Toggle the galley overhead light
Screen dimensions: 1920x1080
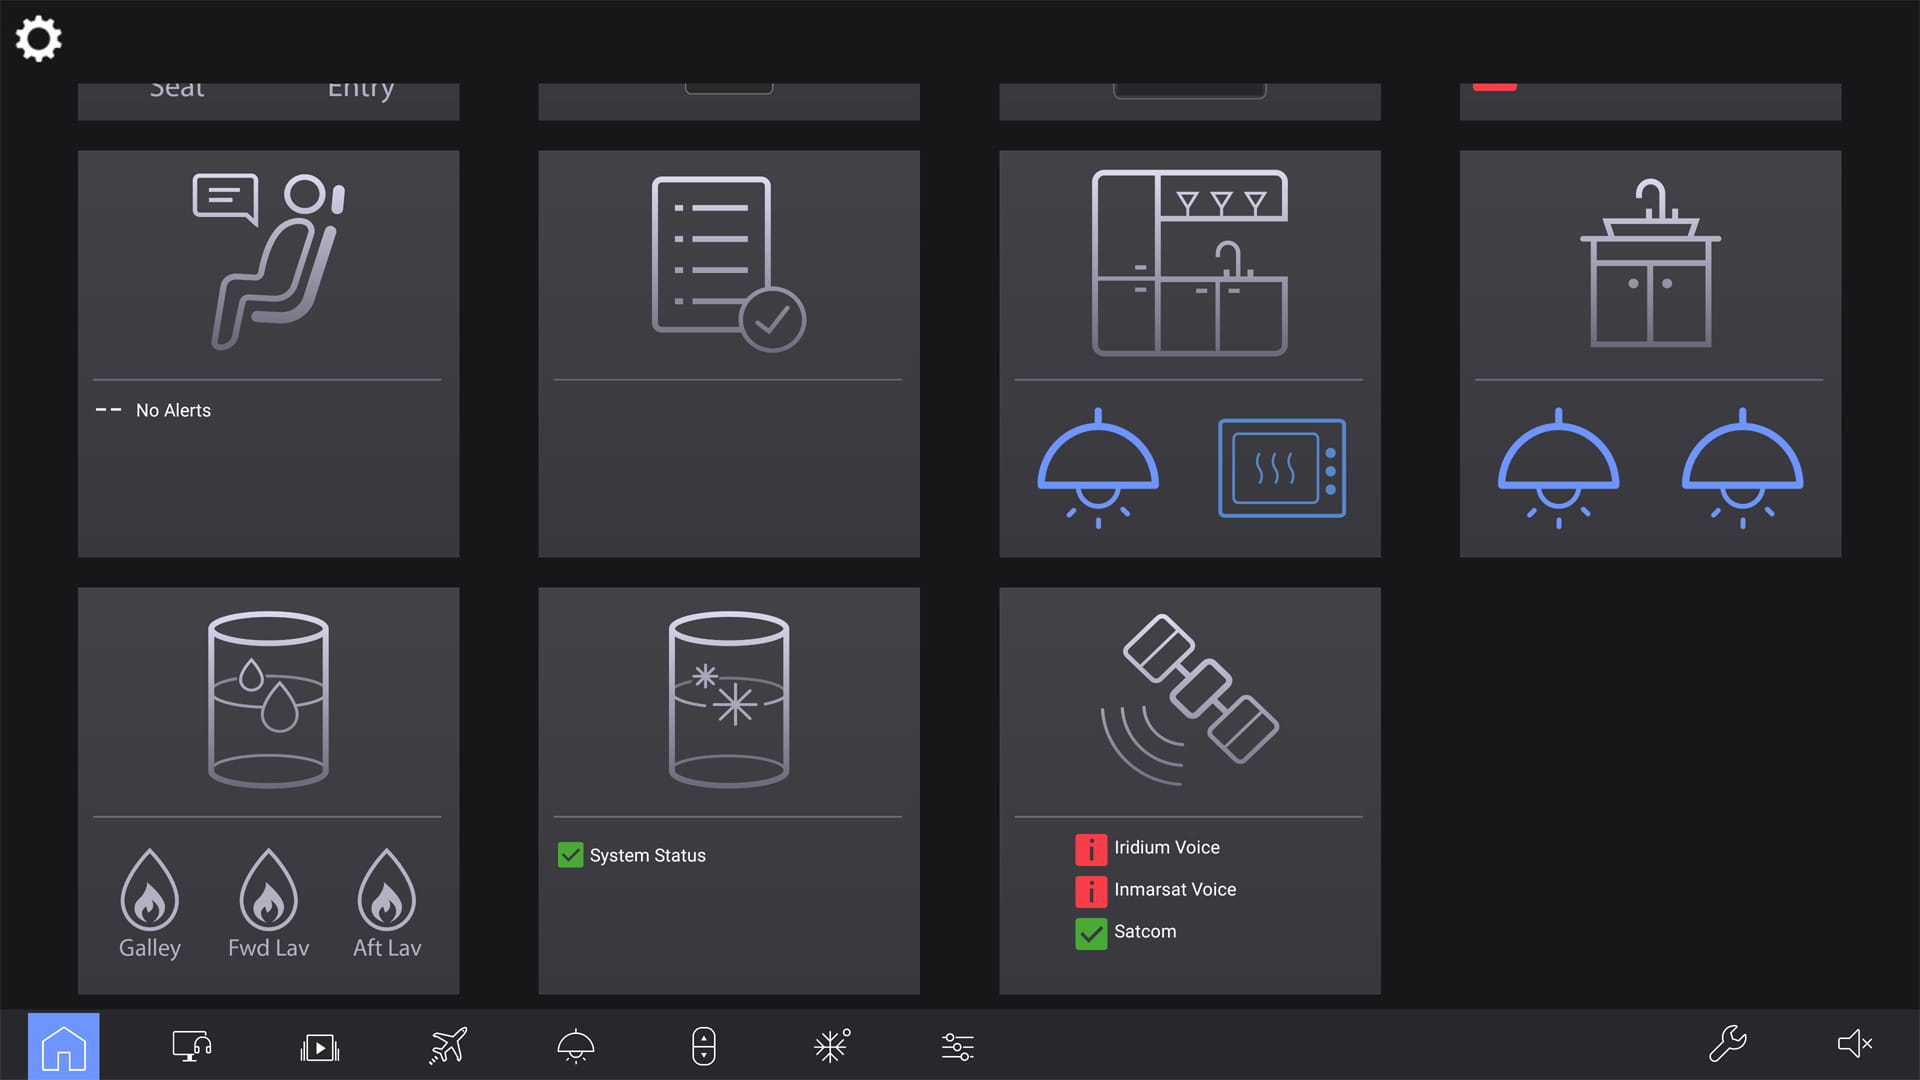(x=1097, y=467)
